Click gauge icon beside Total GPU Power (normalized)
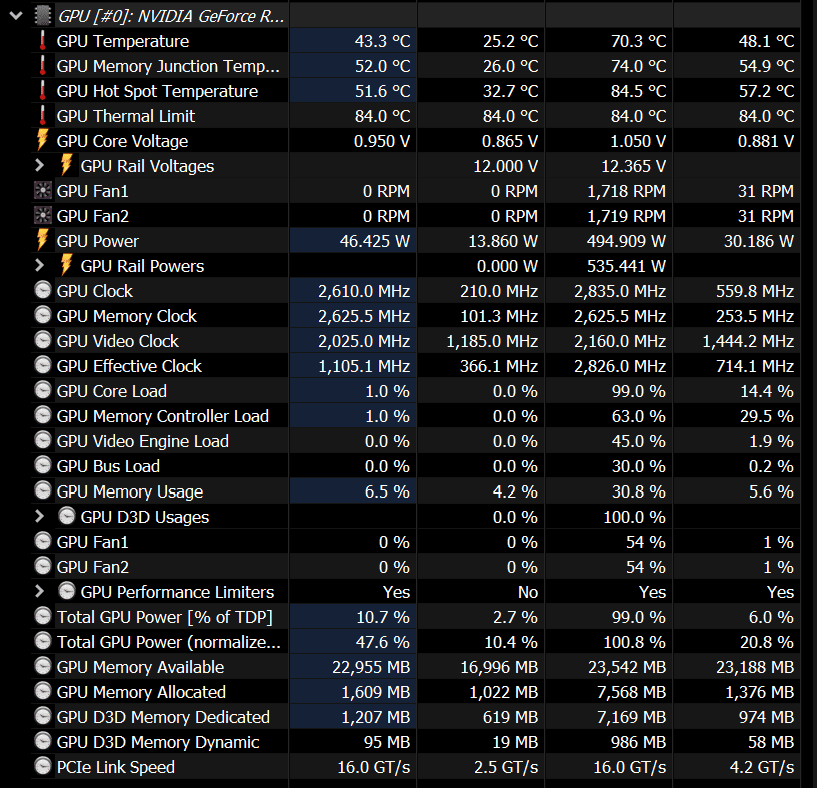The image size is (817, 788). pyautogui.click(x=43, y=641)
